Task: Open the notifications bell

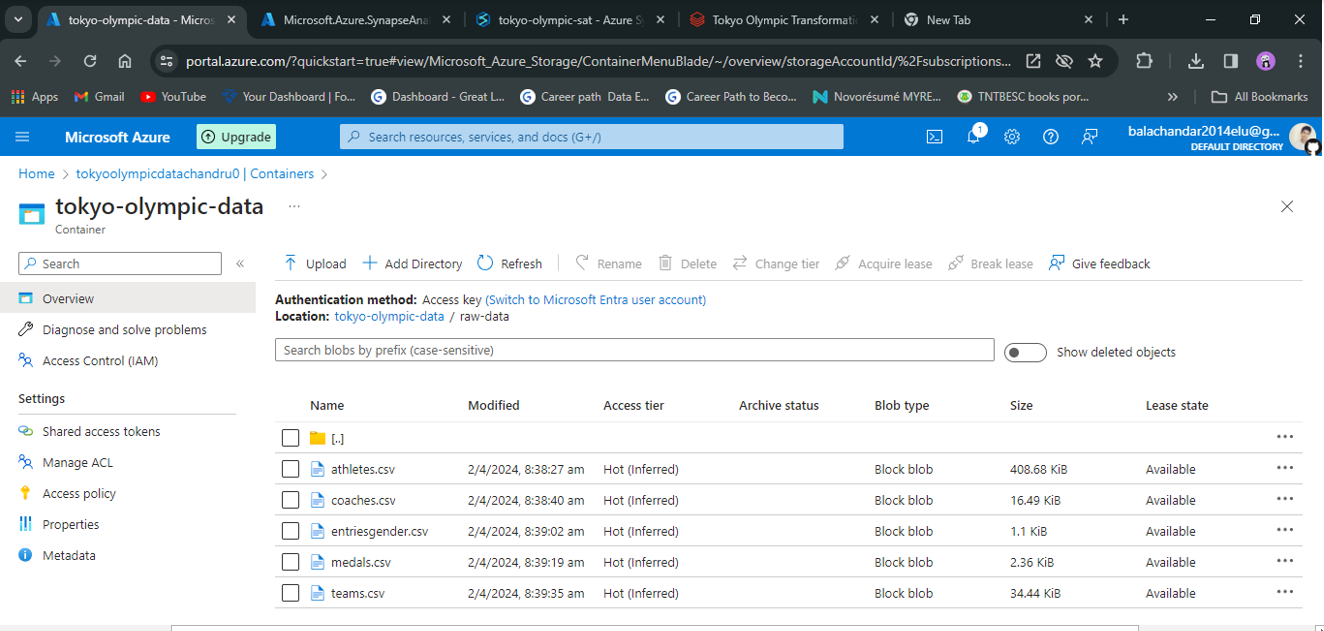Action: 973,137
